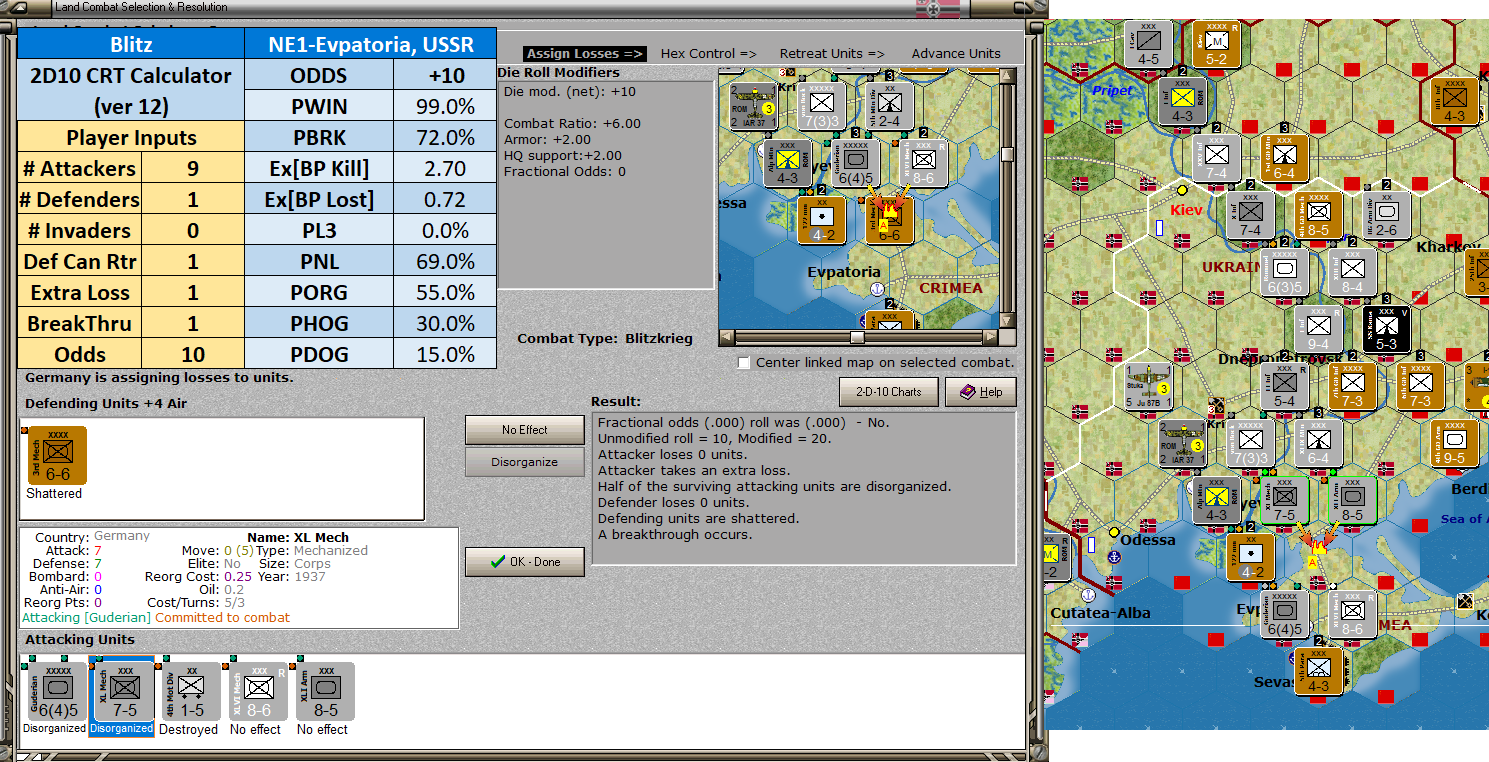
Task: Click the brown 8-5 mech unit near Kiev
Action: [1318, 215]
